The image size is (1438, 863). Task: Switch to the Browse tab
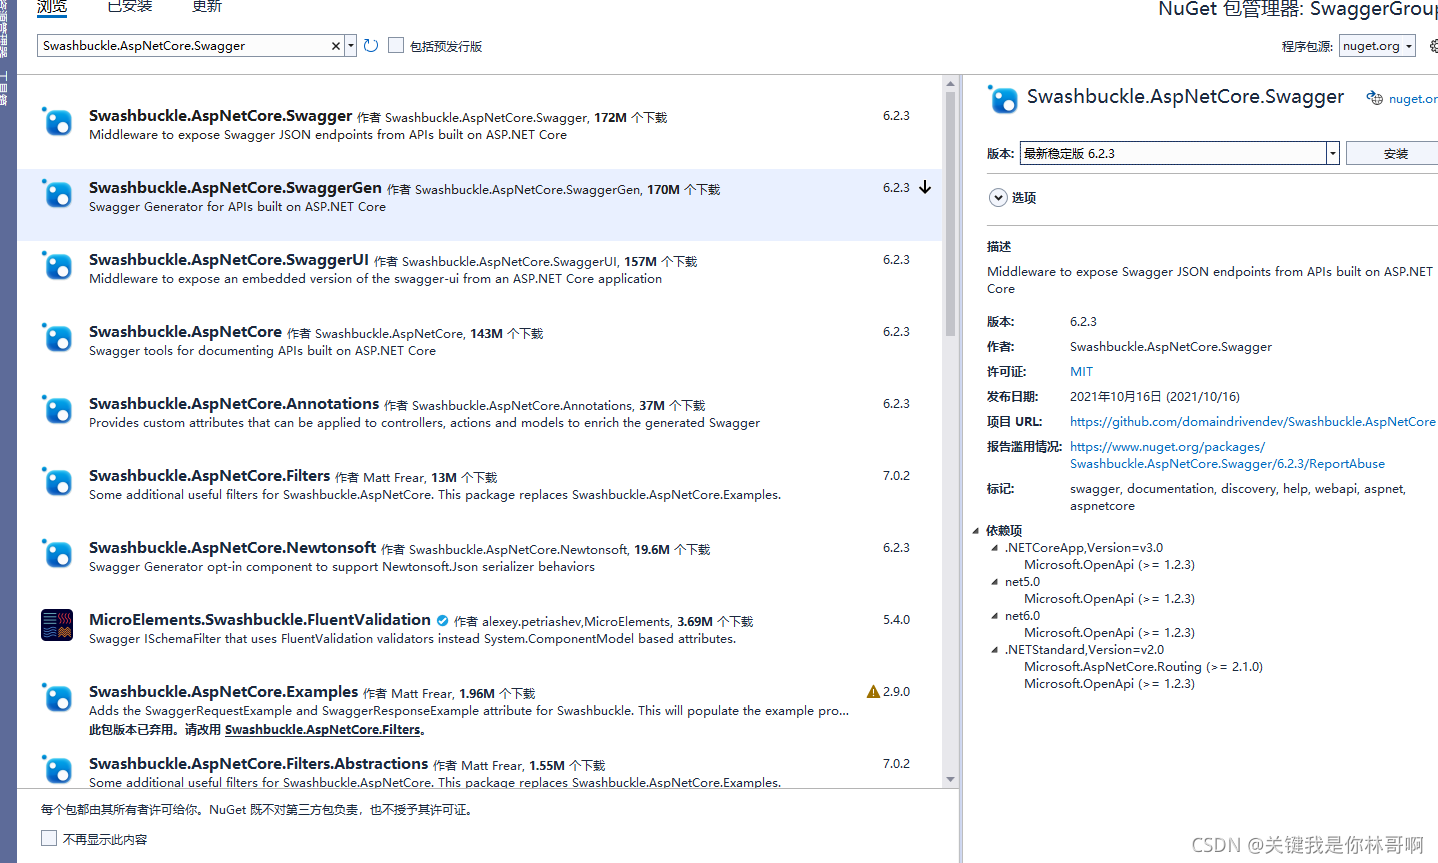(52, 6)
